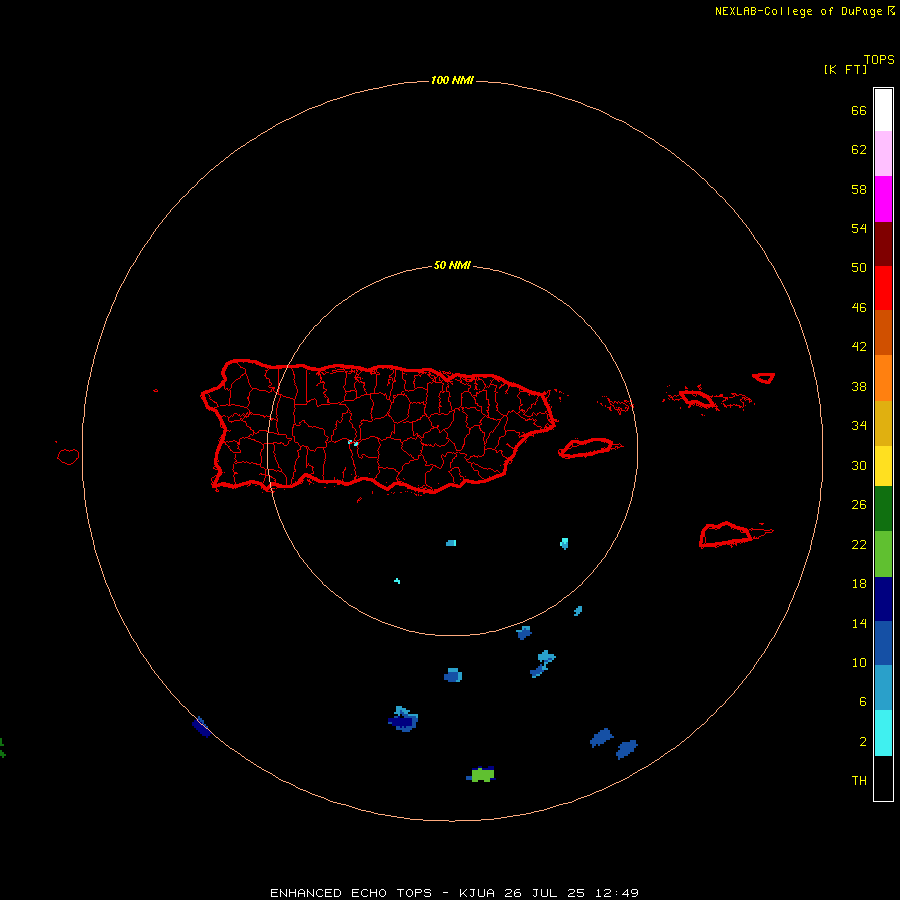This screenshot has height=900, width=900.
Task: Click the legend value 30
Action: click(859, 465)
